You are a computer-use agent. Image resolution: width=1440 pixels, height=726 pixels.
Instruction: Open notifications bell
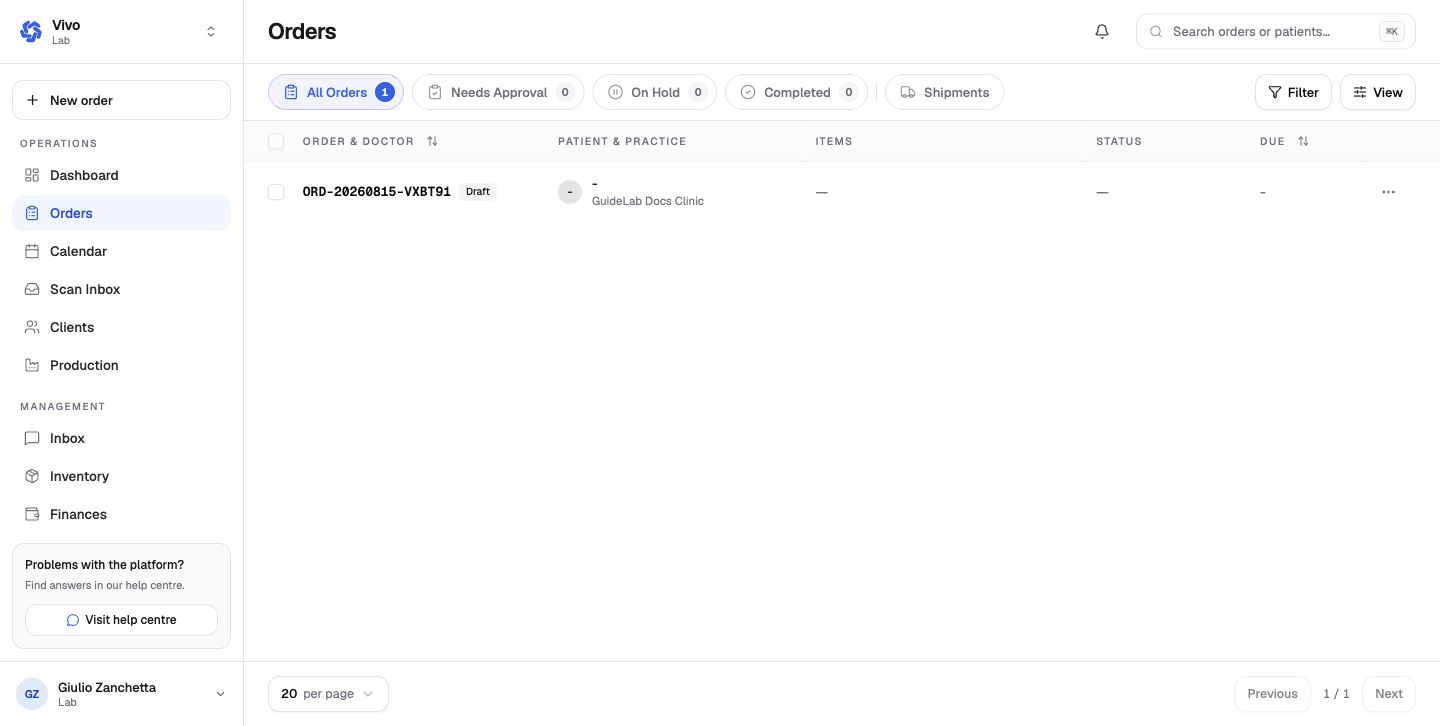[1102, 32]
